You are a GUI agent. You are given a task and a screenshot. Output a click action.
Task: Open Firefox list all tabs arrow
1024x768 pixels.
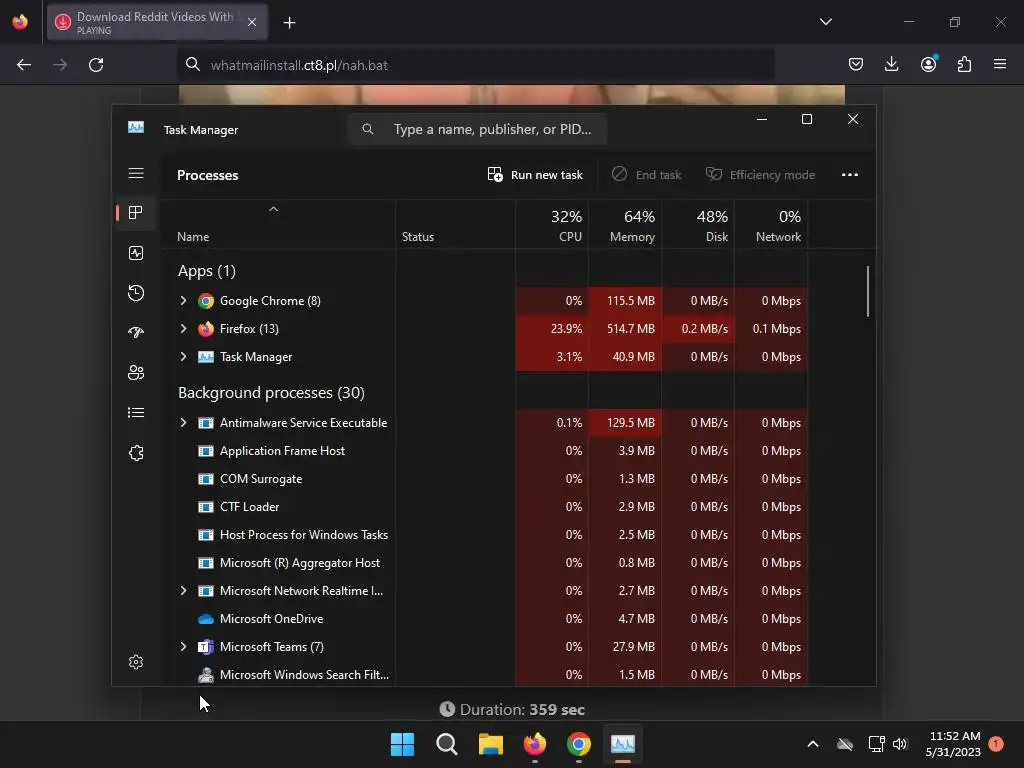pyautogui.click(x=825, y=22)
